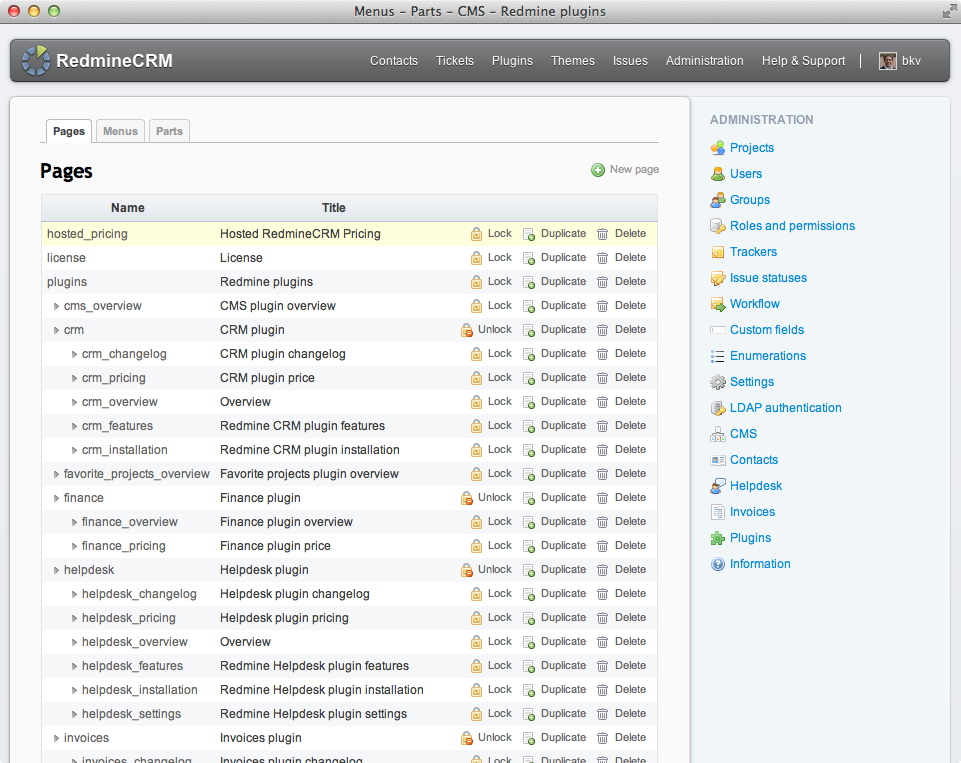
Task: Open the Parts tab
Action: tap(169, 131)
